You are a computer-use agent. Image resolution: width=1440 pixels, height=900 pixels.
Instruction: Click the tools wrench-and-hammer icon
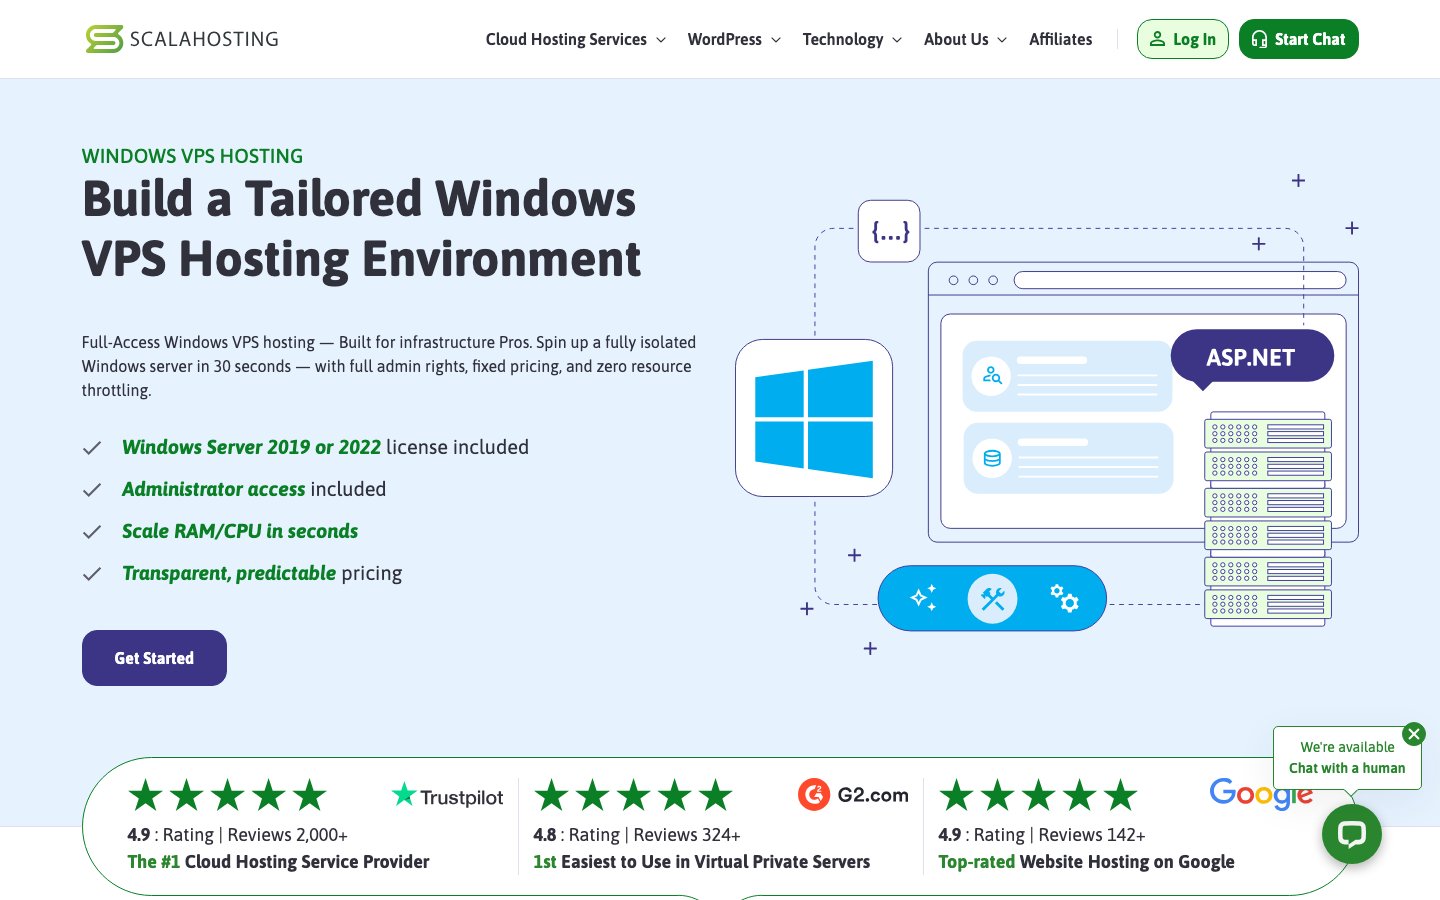[992, 598]
